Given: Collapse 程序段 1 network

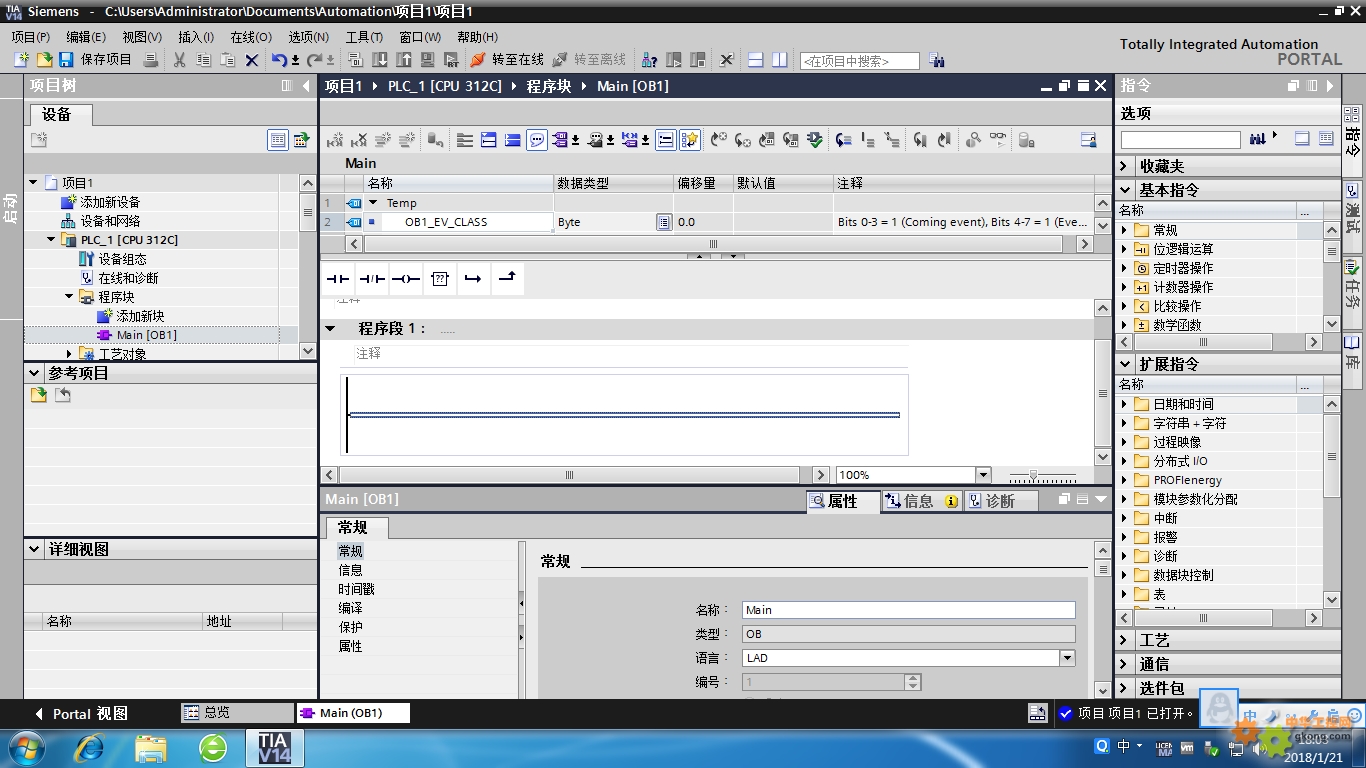Looking at the screenshot, I should [331, 328].
